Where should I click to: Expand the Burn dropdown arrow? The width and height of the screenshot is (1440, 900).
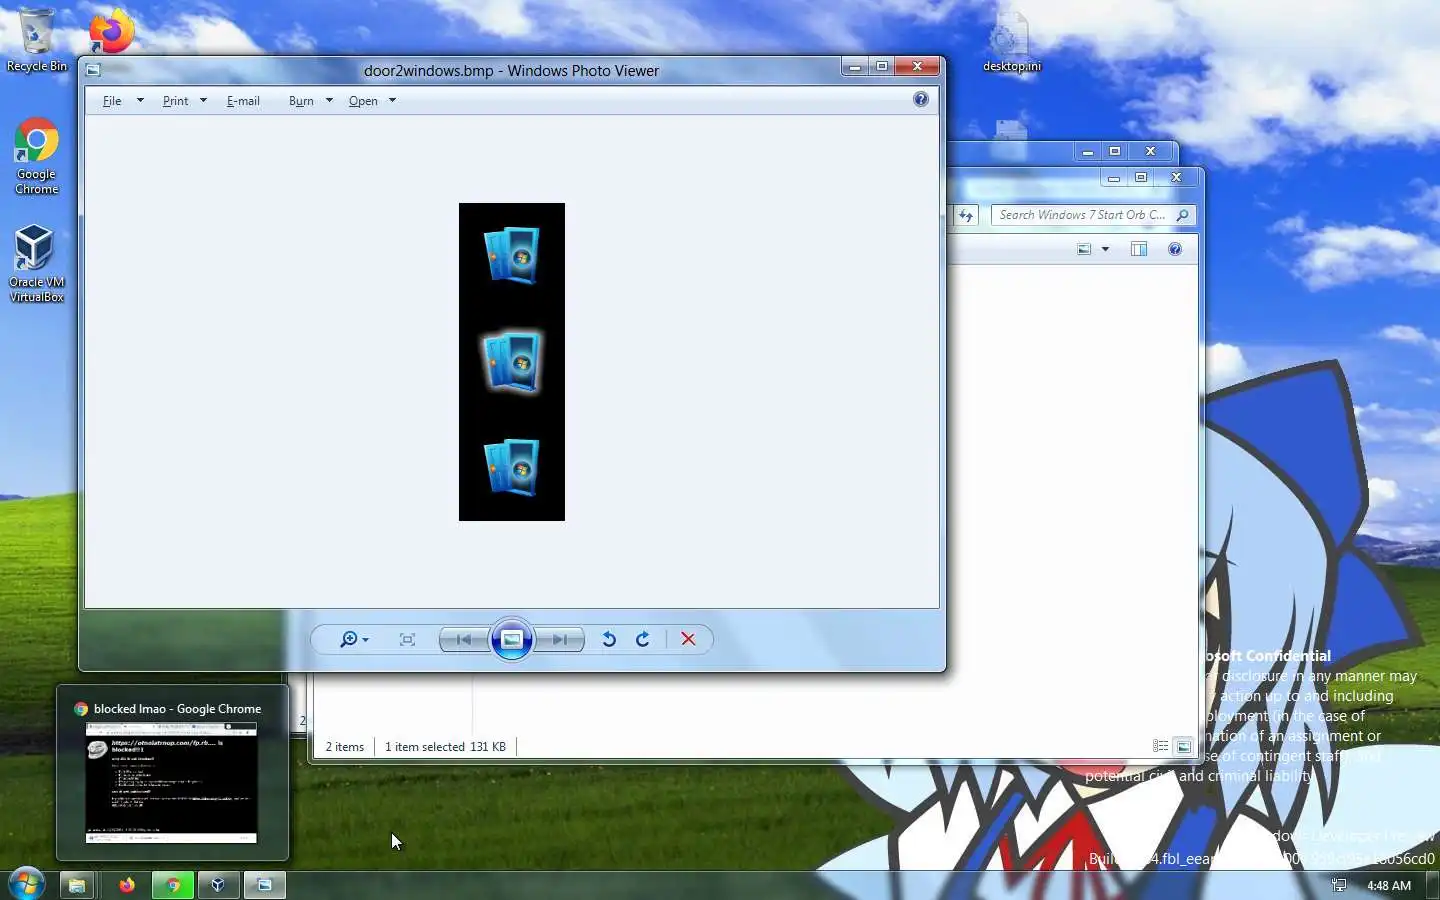coord(329,101)
